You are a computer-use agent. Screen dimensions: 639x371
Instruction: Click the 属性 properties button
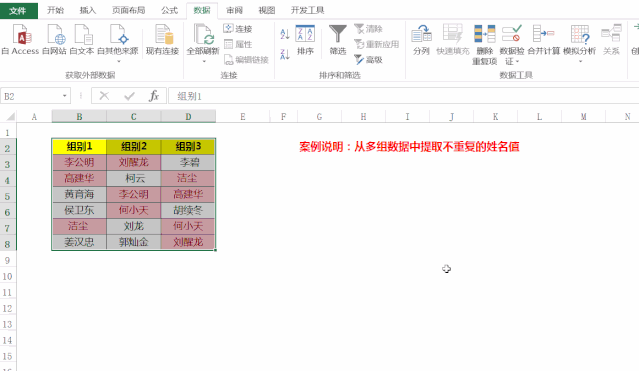tap(238, 44)
